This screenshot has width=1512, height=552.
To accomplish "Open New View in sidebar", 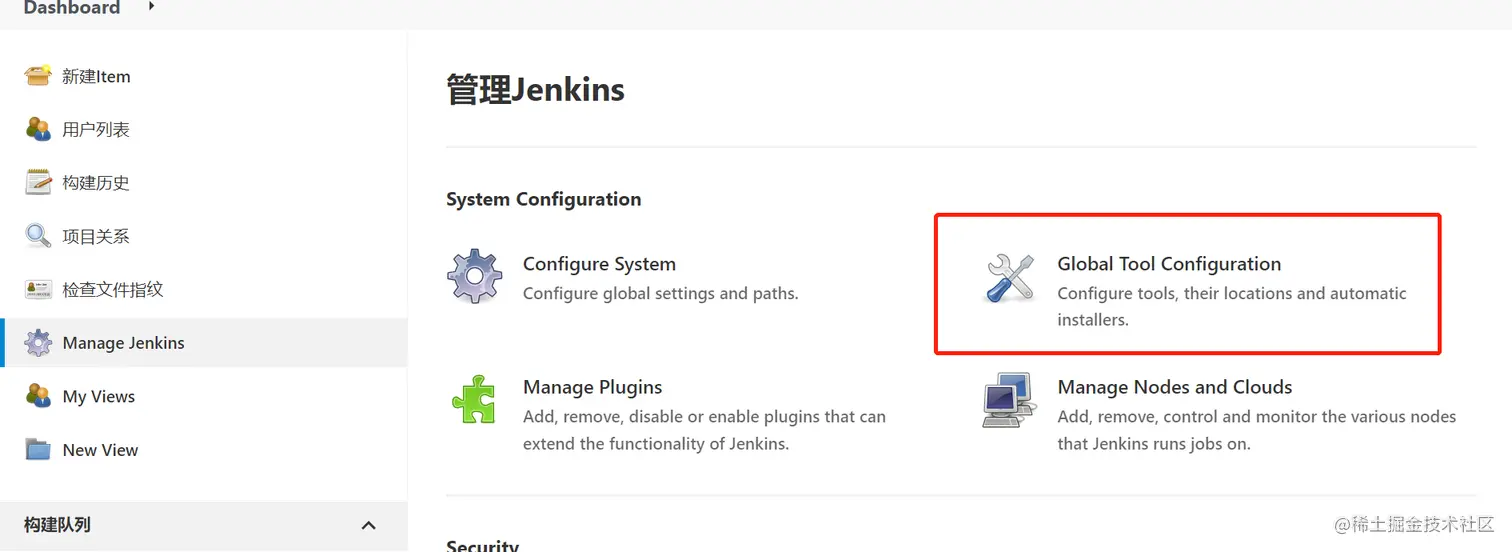I will tap(100, 450).
